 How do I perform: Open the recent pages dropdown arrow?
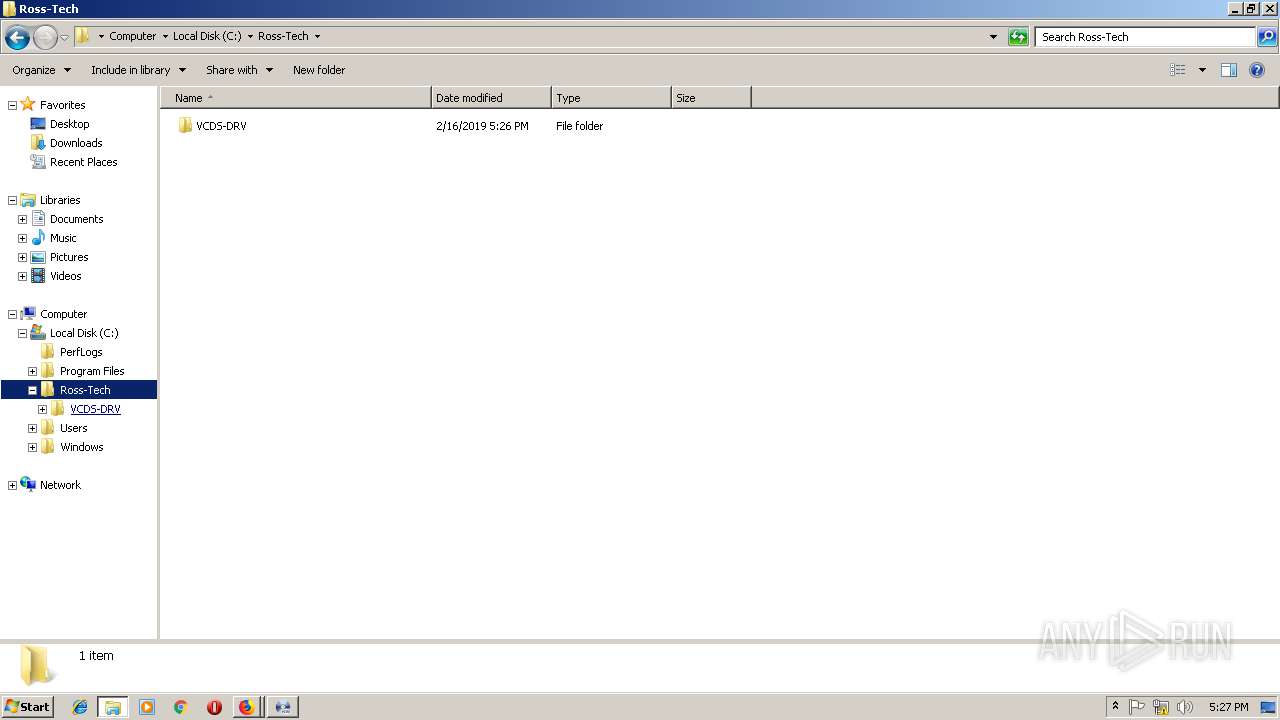click(64, 38)
